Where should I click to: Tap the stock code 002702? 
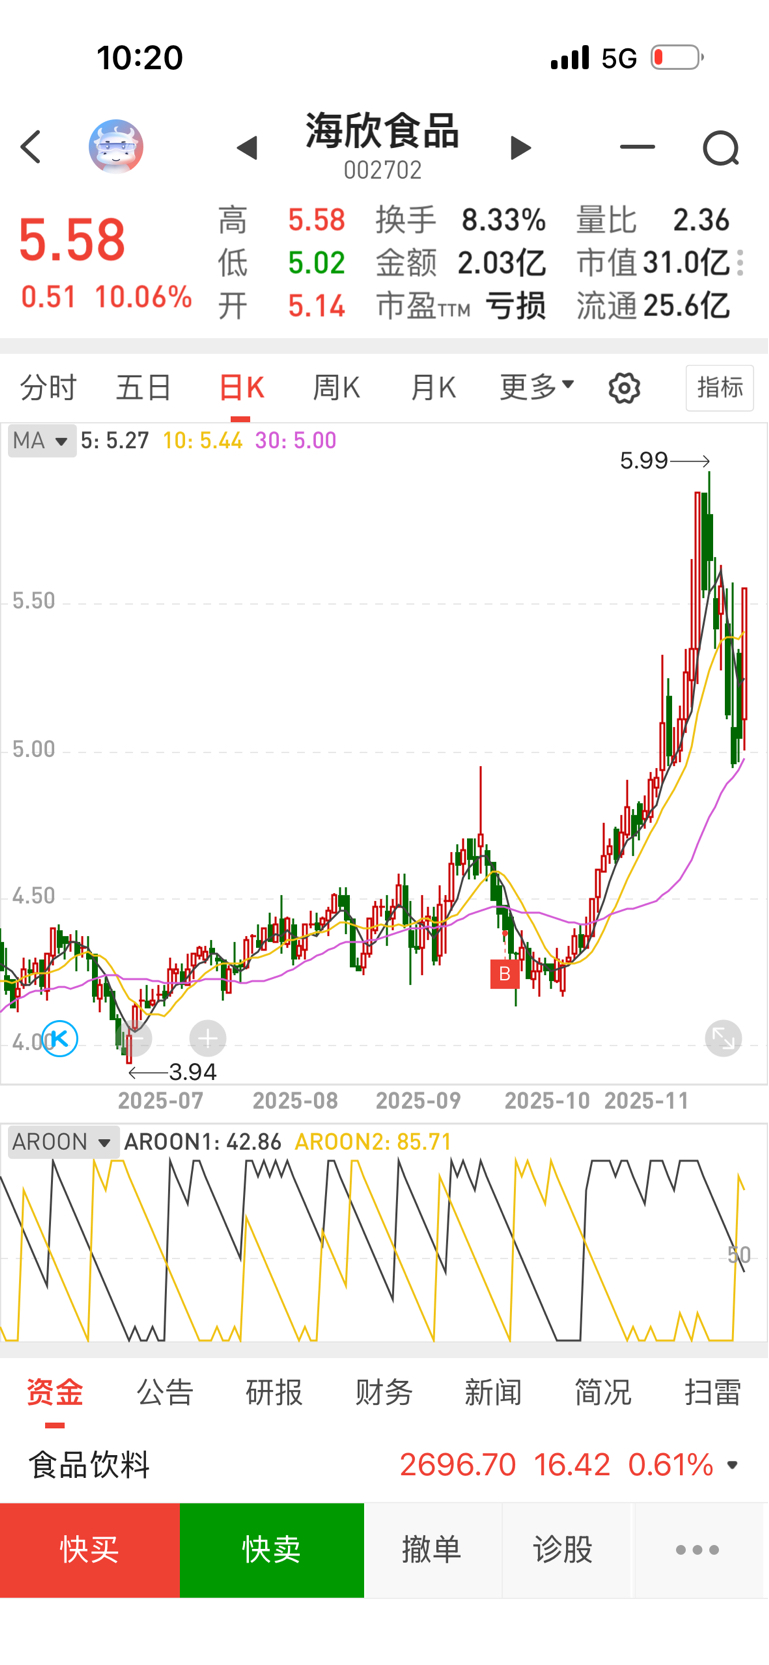[x=383, y=171]
